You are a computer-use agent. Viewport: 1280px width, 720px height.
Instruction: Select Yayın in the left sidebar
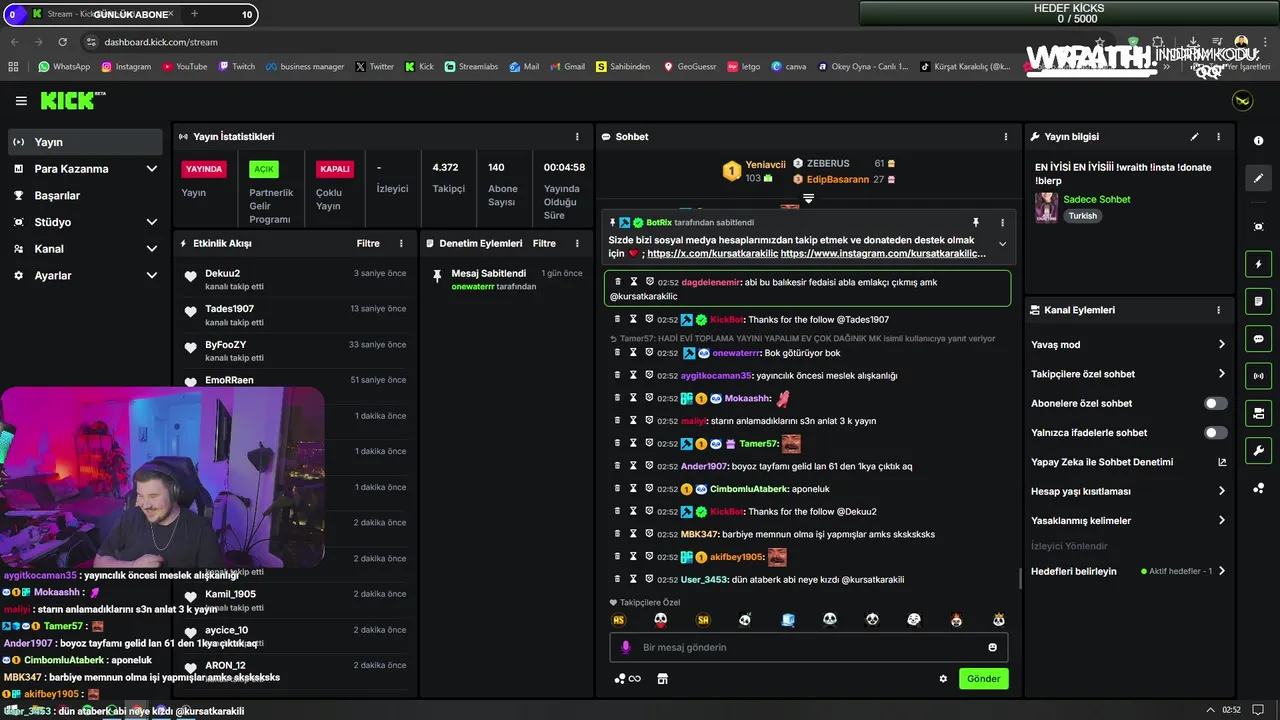pyautogui.click(x=85, y=142)
